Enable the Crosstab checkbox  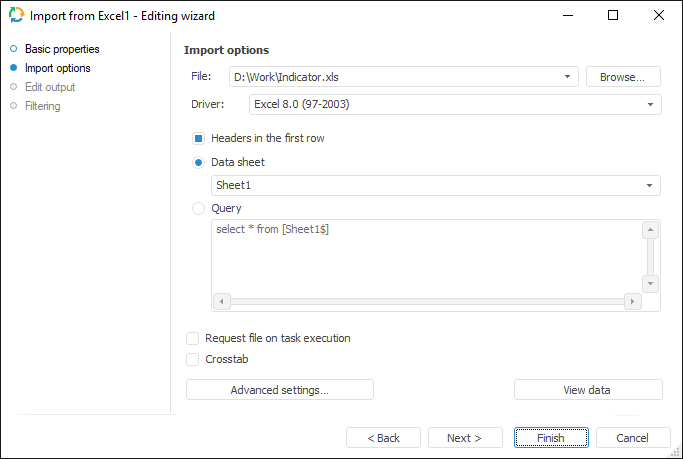tap(193, 358)
